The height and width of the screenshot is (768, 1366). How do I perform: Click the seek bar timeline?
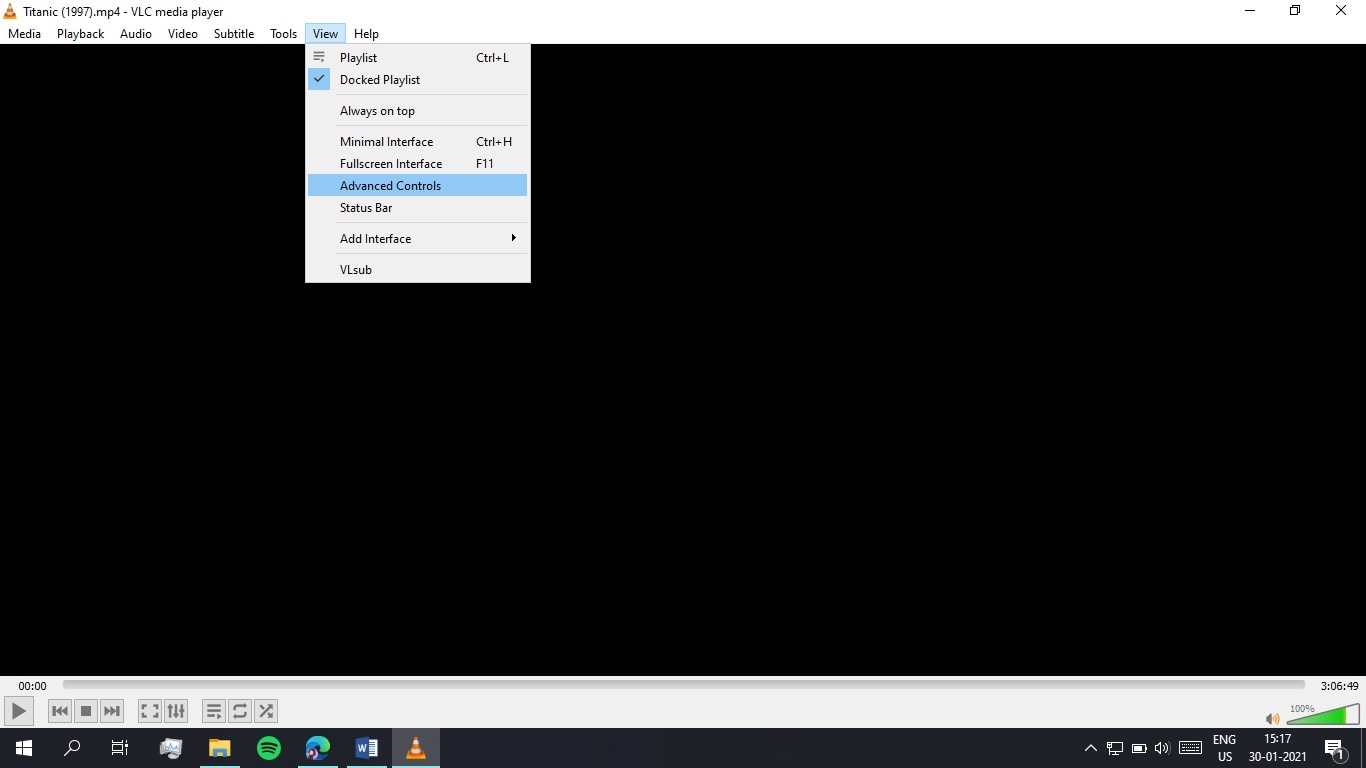[684, 685]
